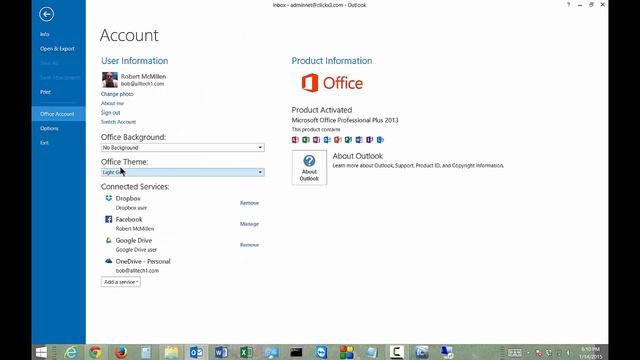
Task: Manage the Facebook connected service
Action: pyautogui.click(x=249, y=224)
